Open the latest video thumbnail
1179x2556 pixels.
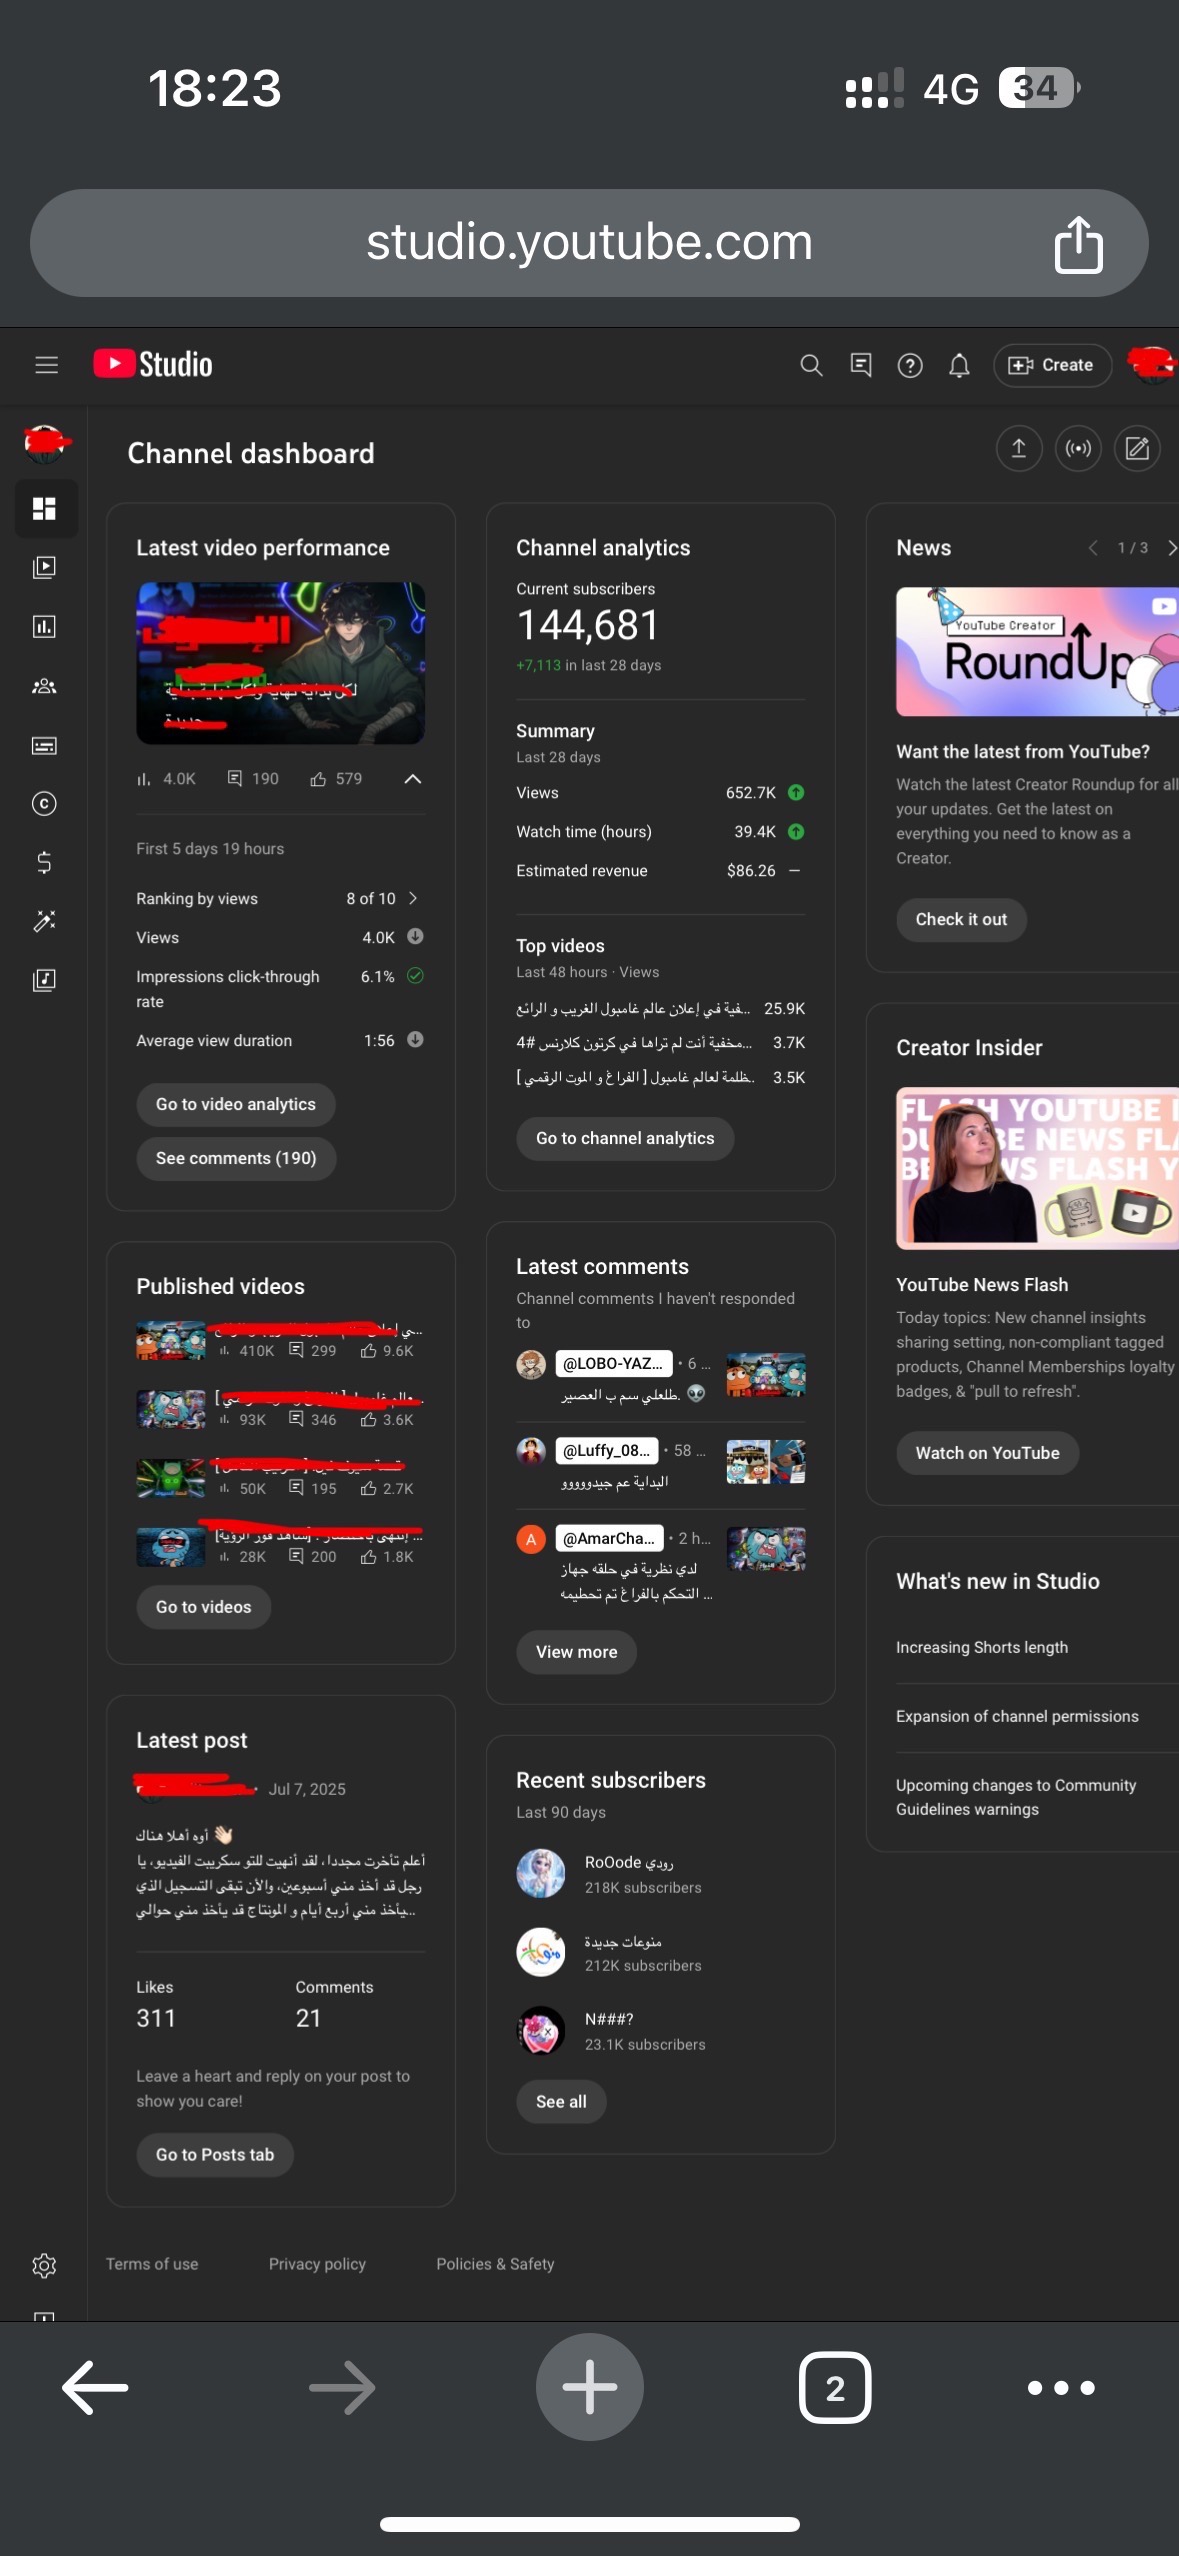pos(281,663)
